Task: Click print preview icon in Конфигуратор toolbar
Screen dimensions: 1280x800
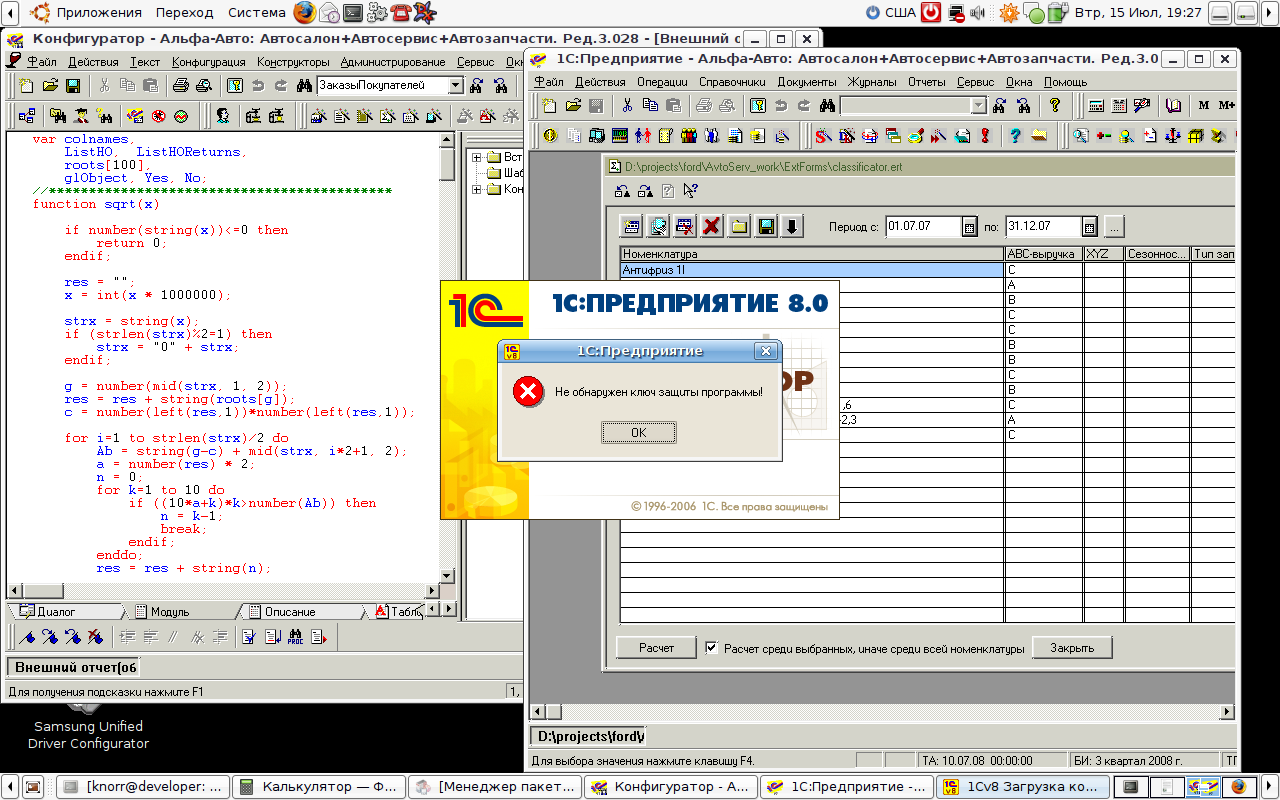Action: pyautogui.click(x=203, y=86)
